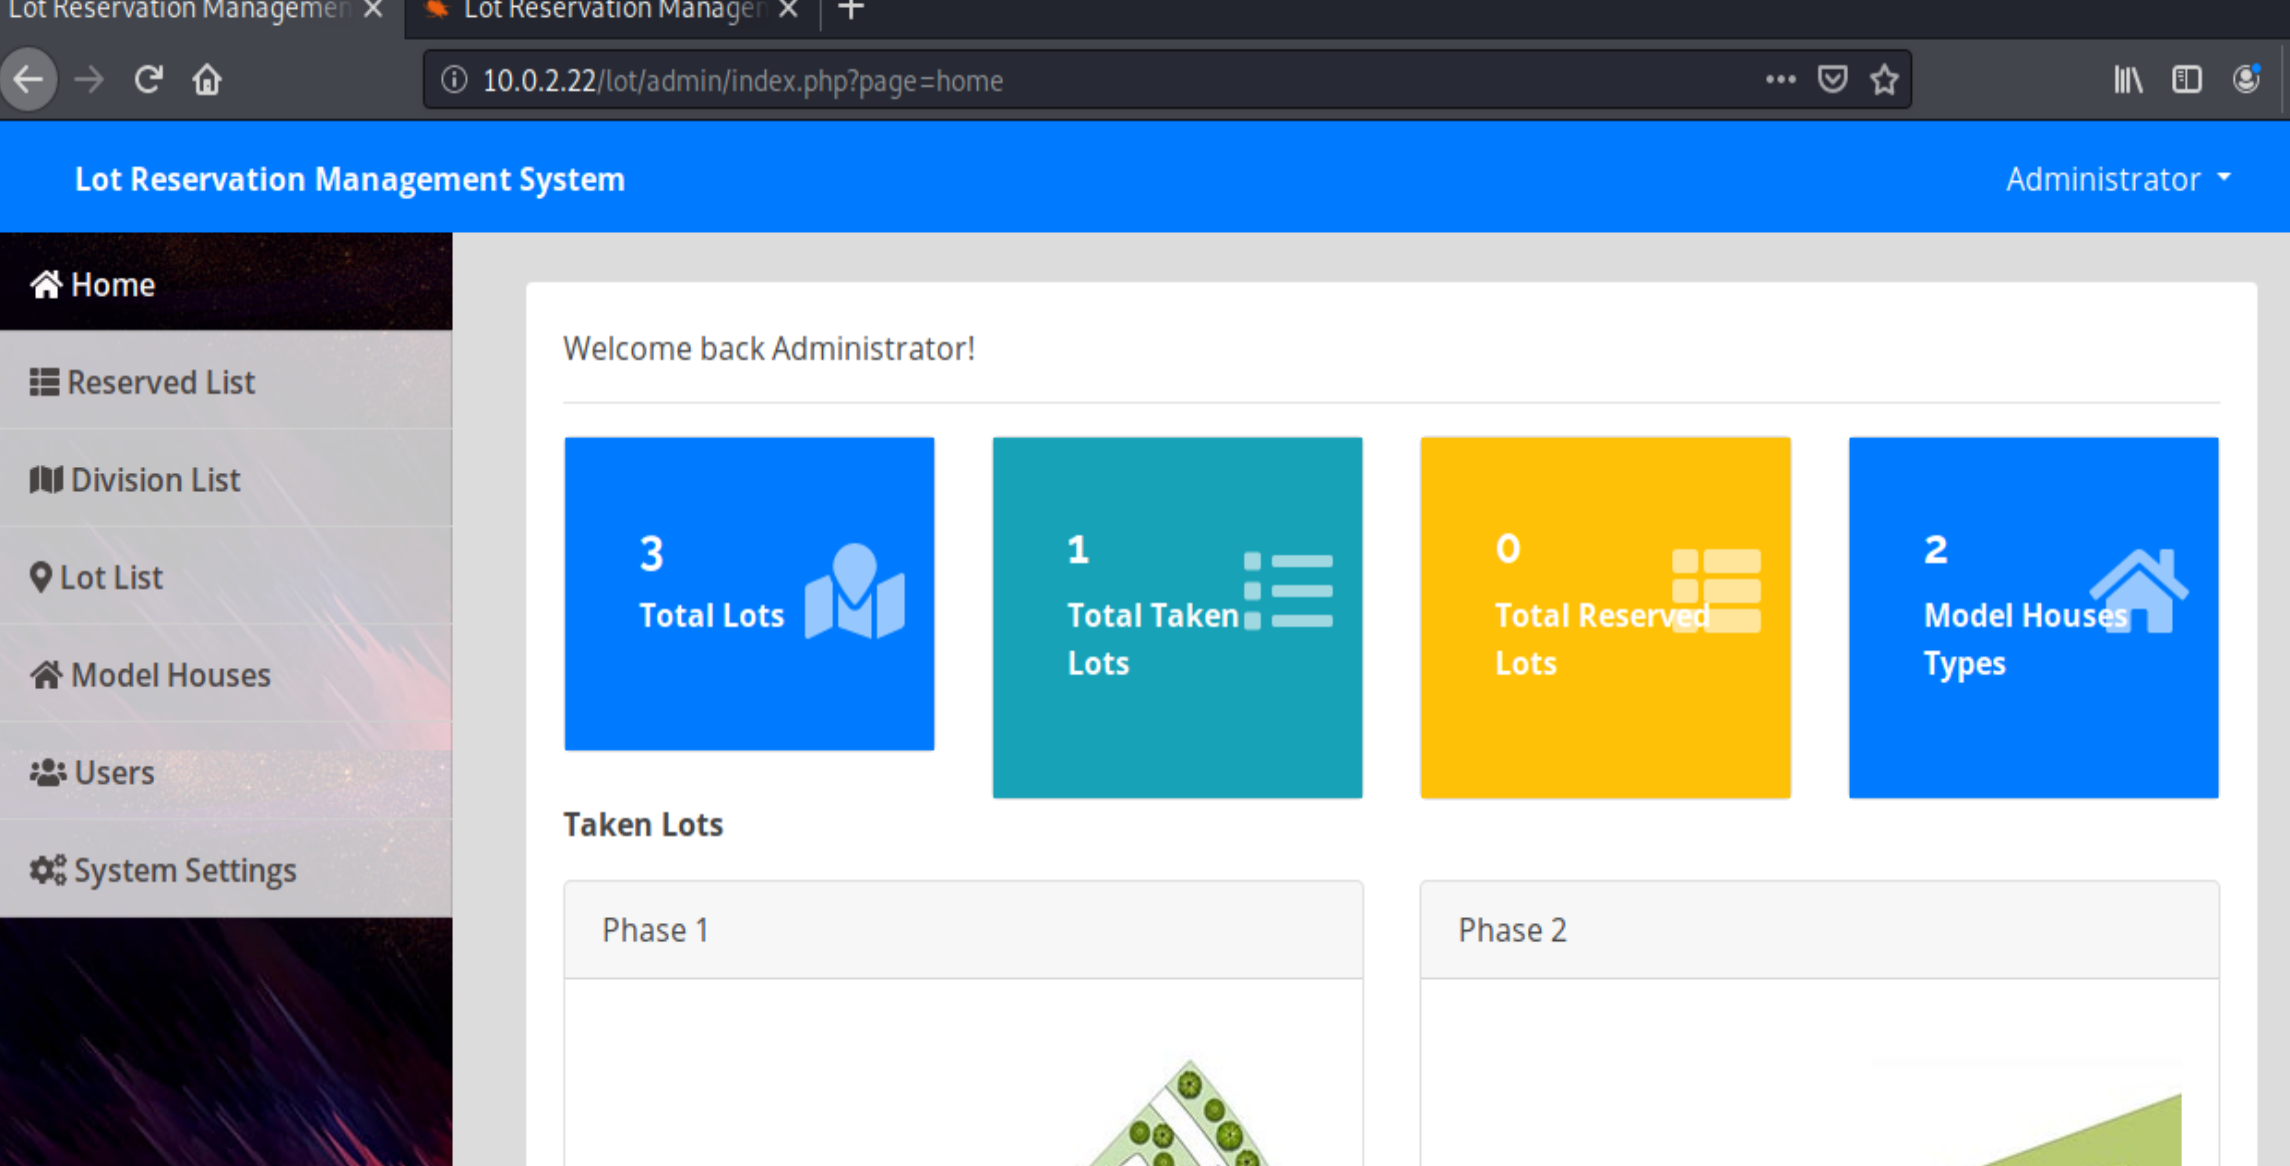Go back with the browser back arrow

29,80
